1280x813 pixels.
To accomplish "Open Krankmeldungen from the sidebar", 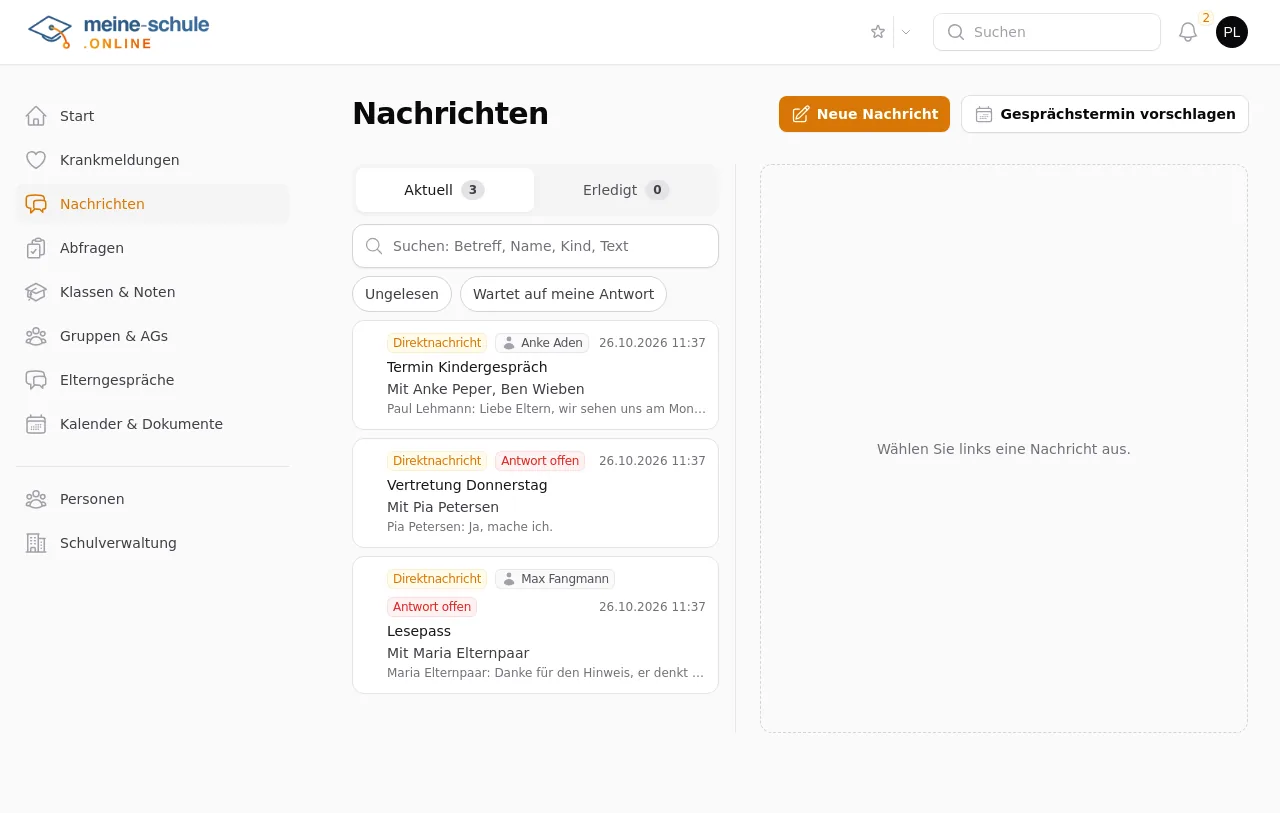I will click(x=152, y=160).
